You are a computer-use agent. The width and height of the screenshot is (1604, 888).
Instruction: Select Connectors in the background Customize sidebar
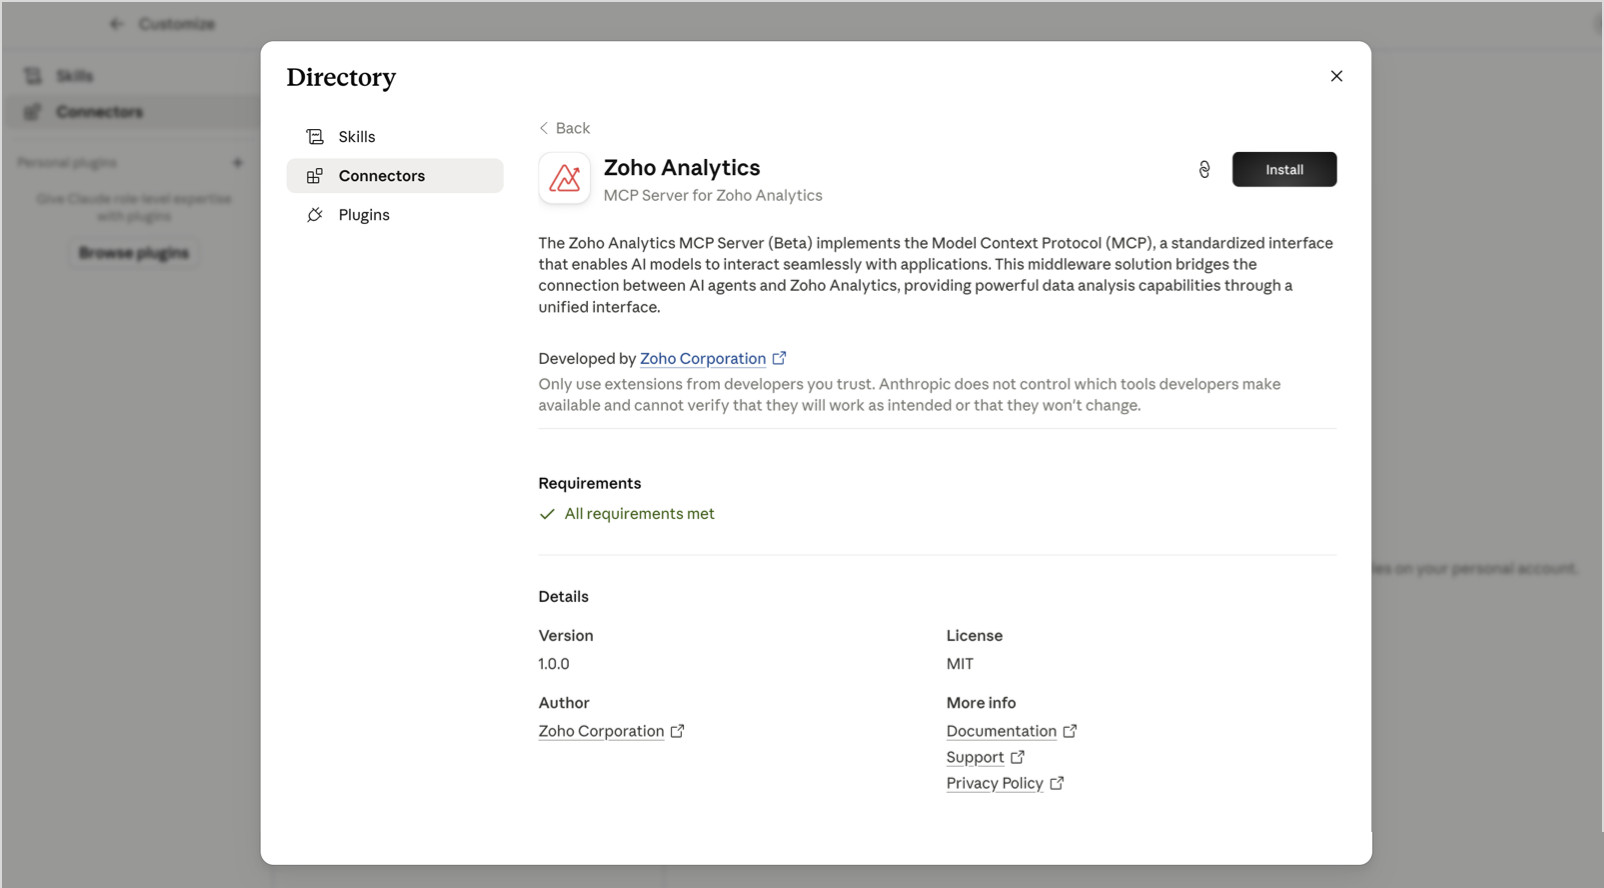pyautogui.click(x=130, y=112)
